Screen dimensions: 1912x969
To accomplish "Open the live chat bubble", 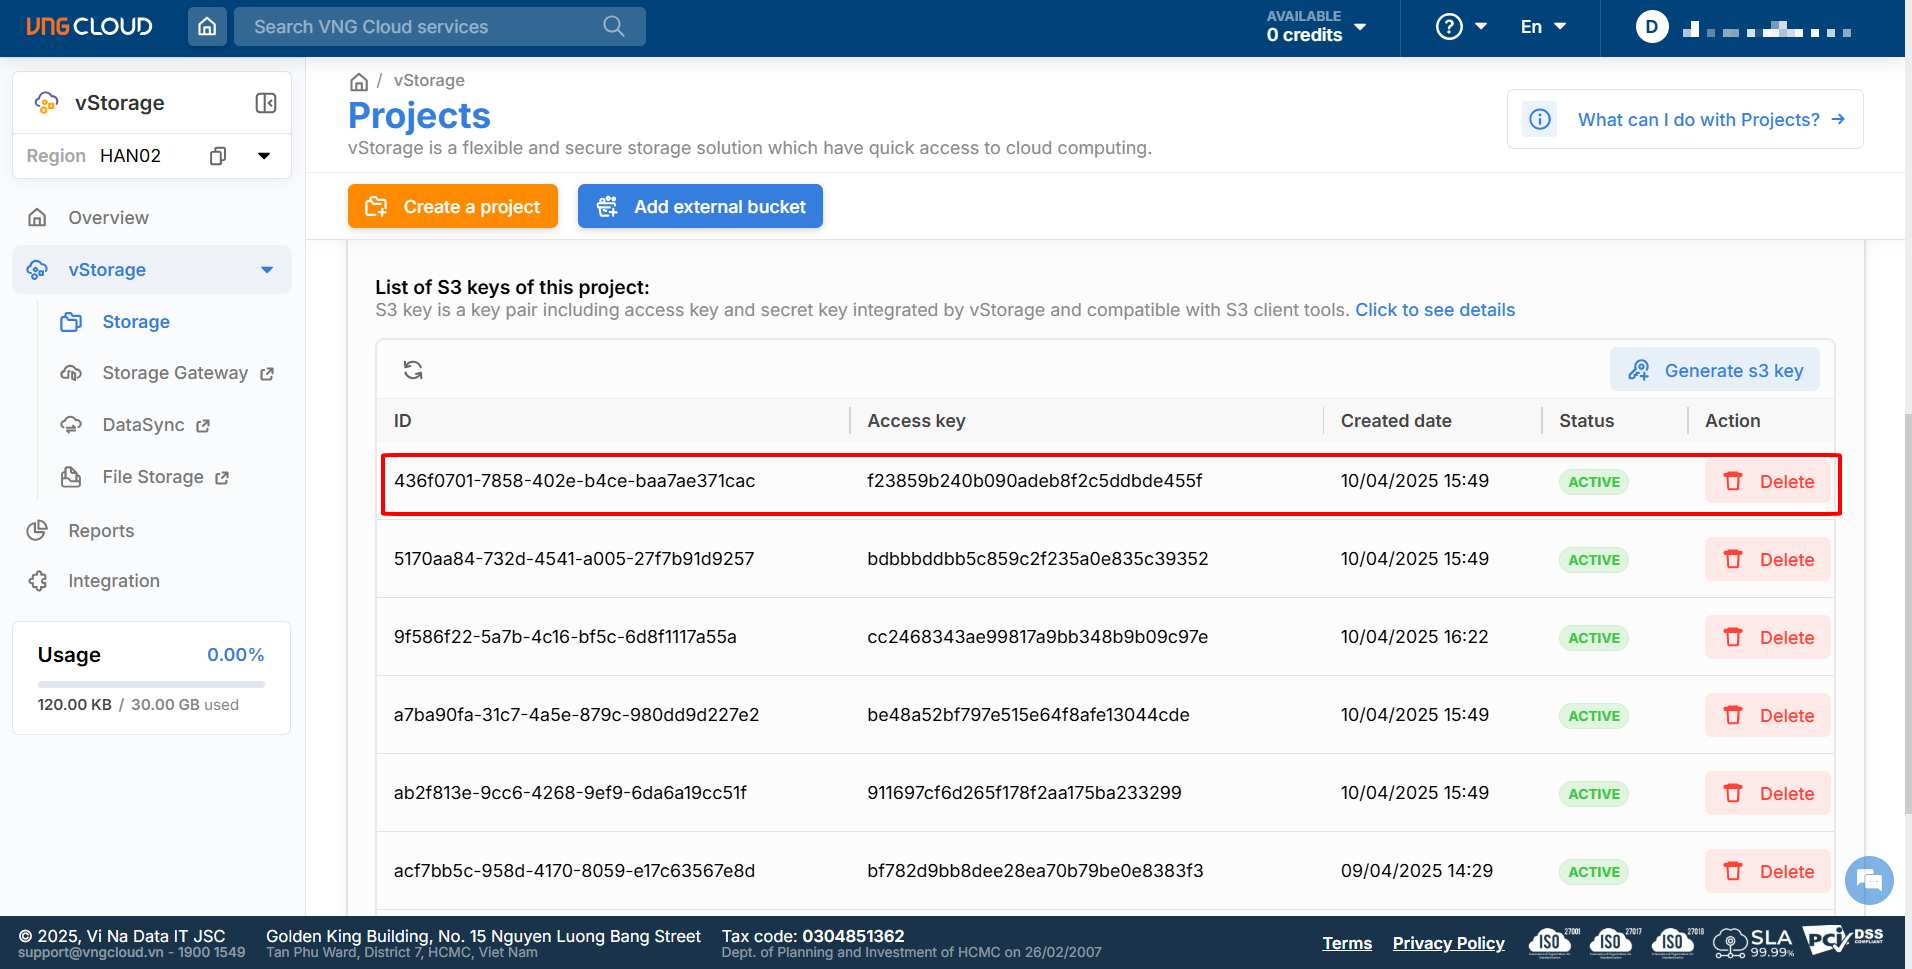I will 1868,881.
